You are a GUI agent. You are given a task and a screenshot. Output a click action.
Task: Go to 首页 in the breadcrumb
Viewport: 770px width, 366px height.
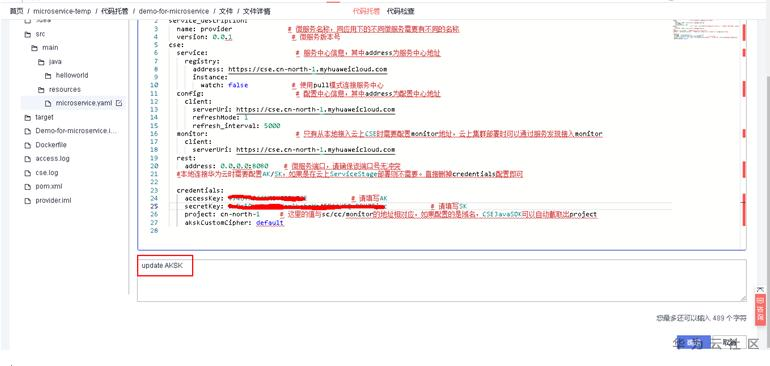[16, 11]
